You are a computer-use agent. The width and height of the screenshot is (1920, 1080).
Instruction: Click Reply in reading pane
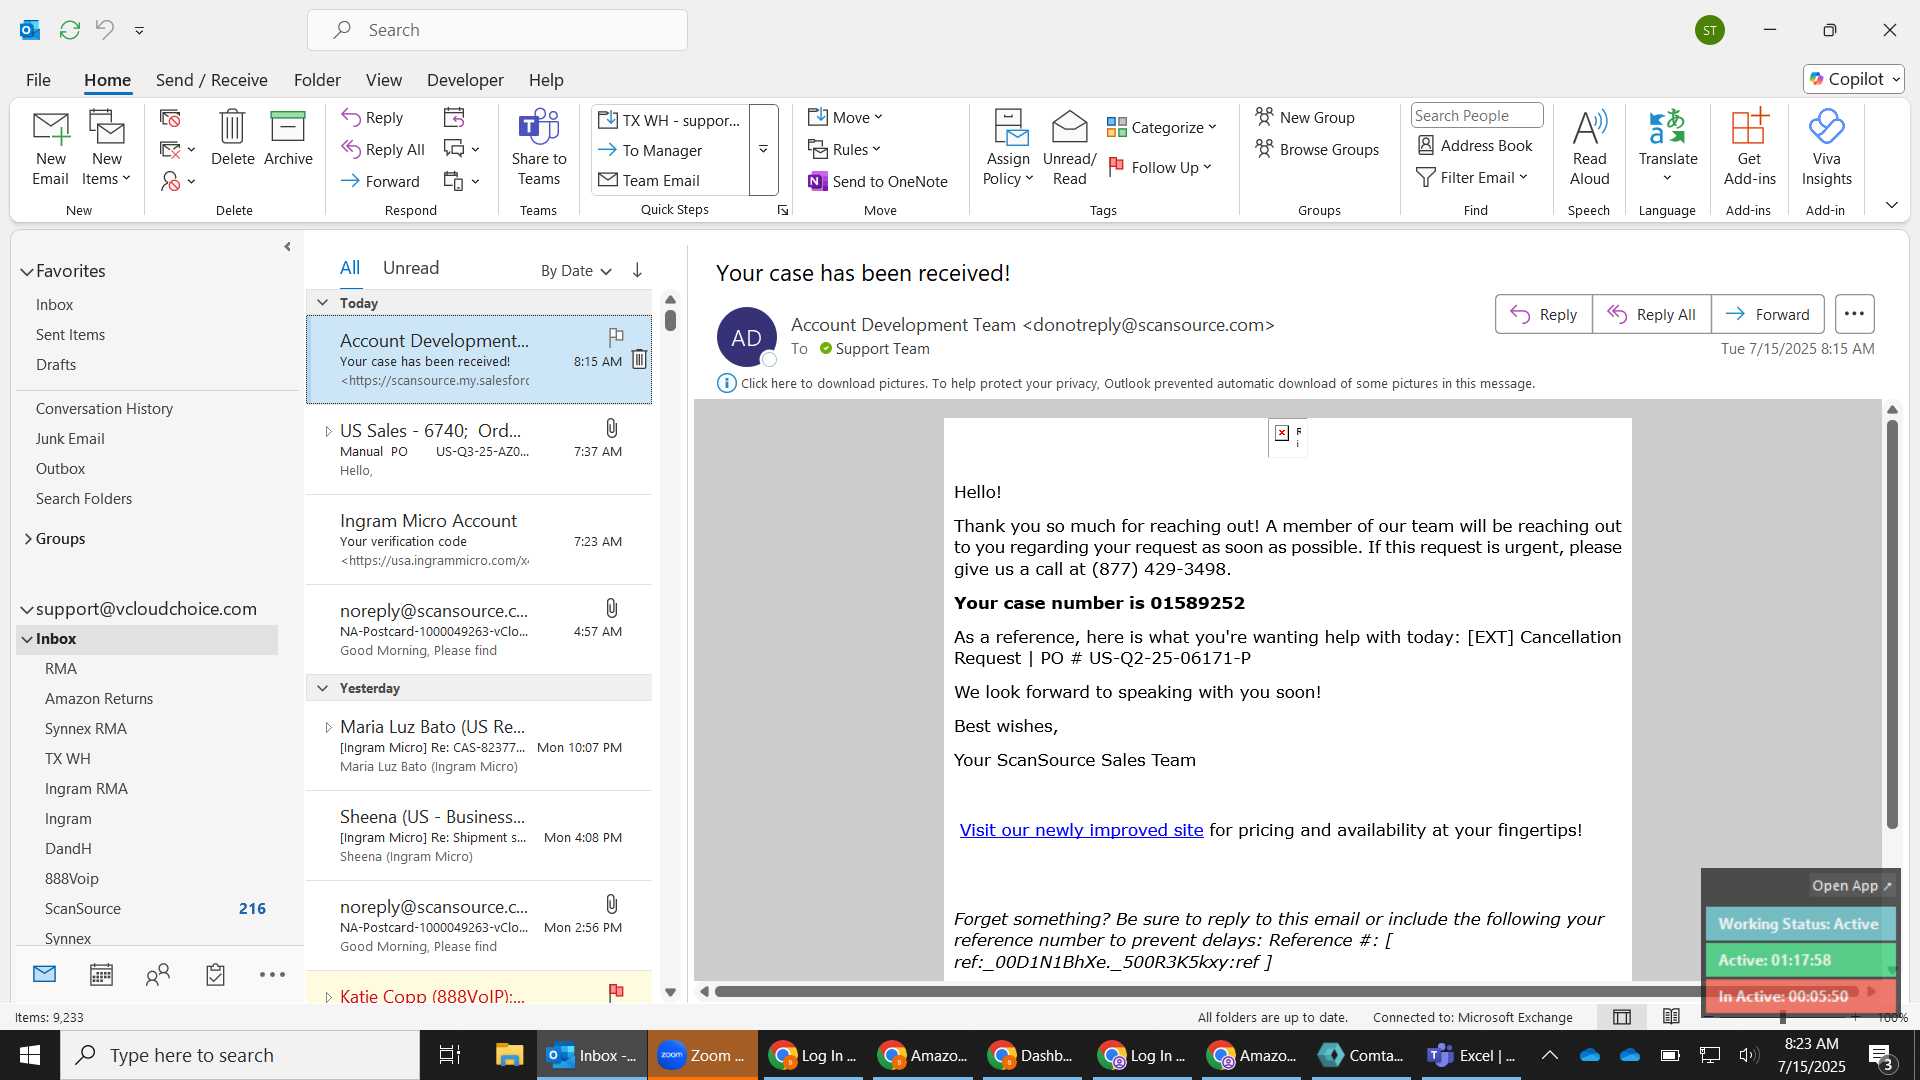[x=1544, y=314]
